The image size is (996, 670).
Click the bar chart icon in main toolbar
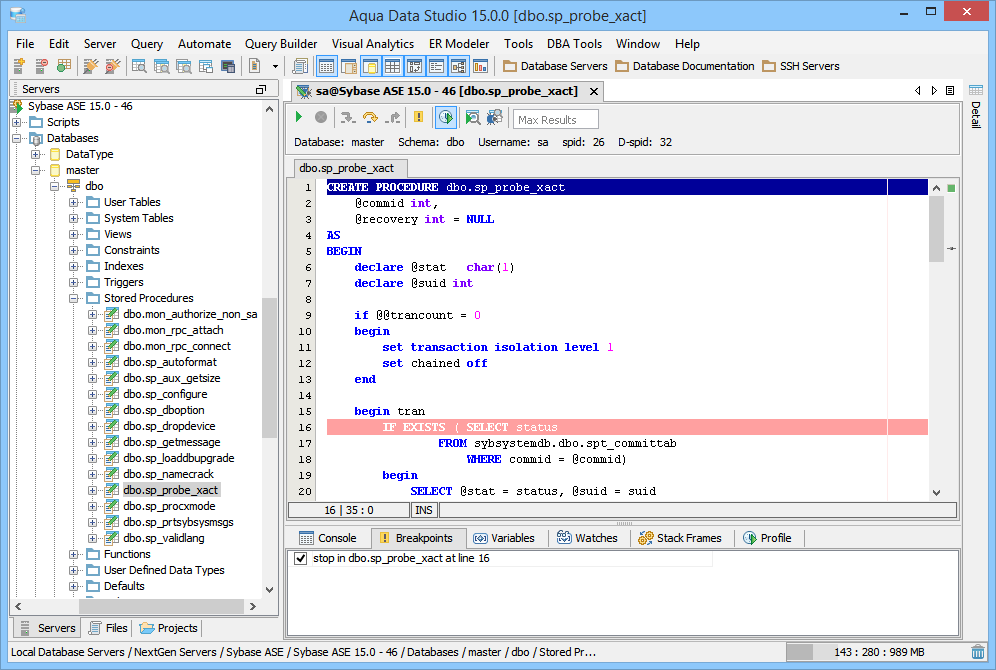tap(481, 66)
